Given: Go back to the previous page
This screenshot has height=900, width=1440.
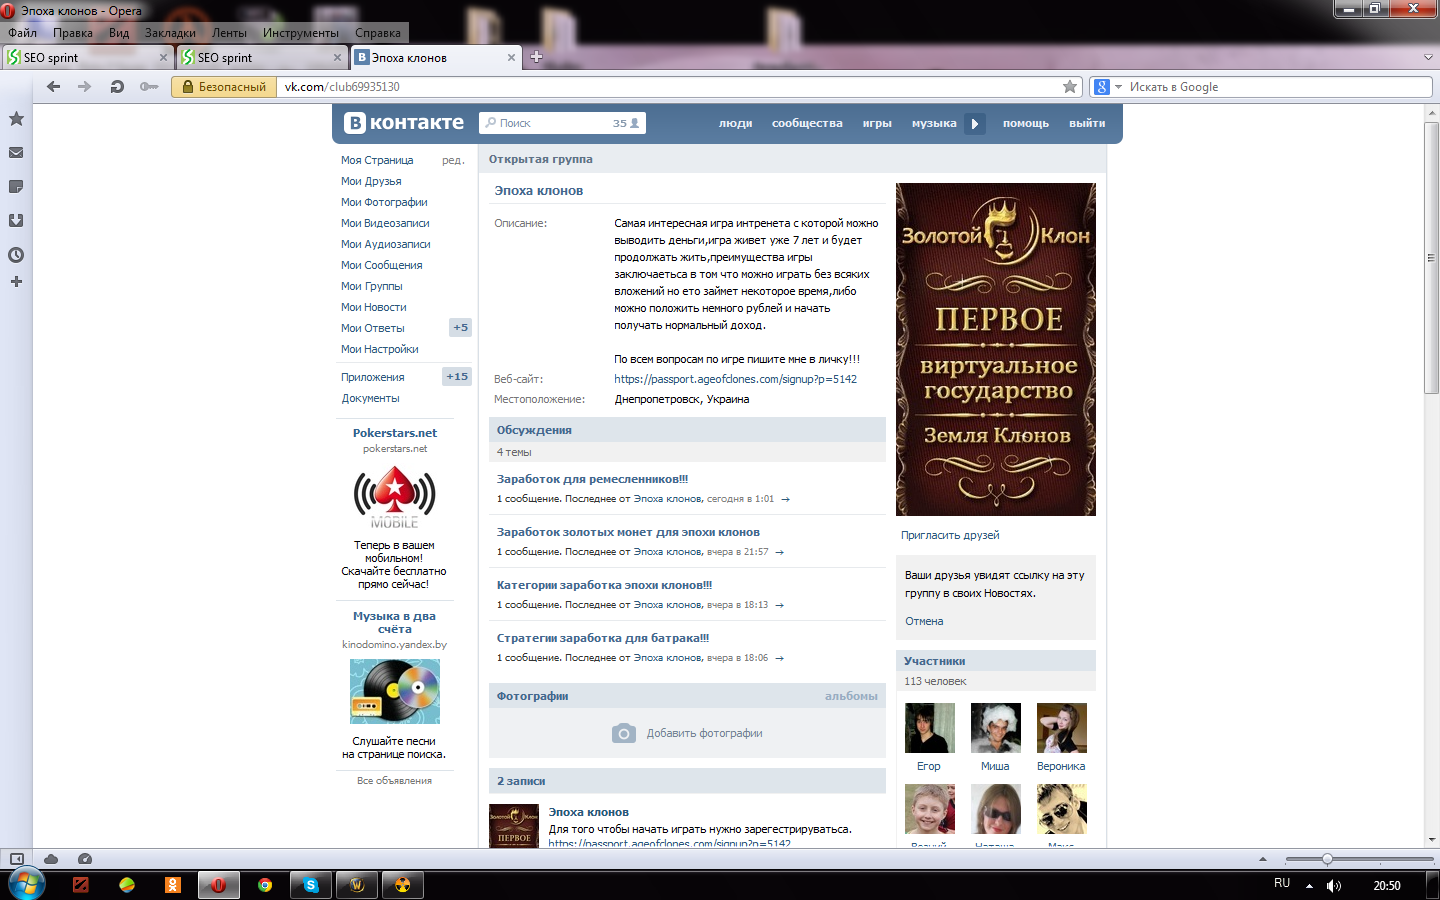Looking at the screenshot, I should click(54, 87).
